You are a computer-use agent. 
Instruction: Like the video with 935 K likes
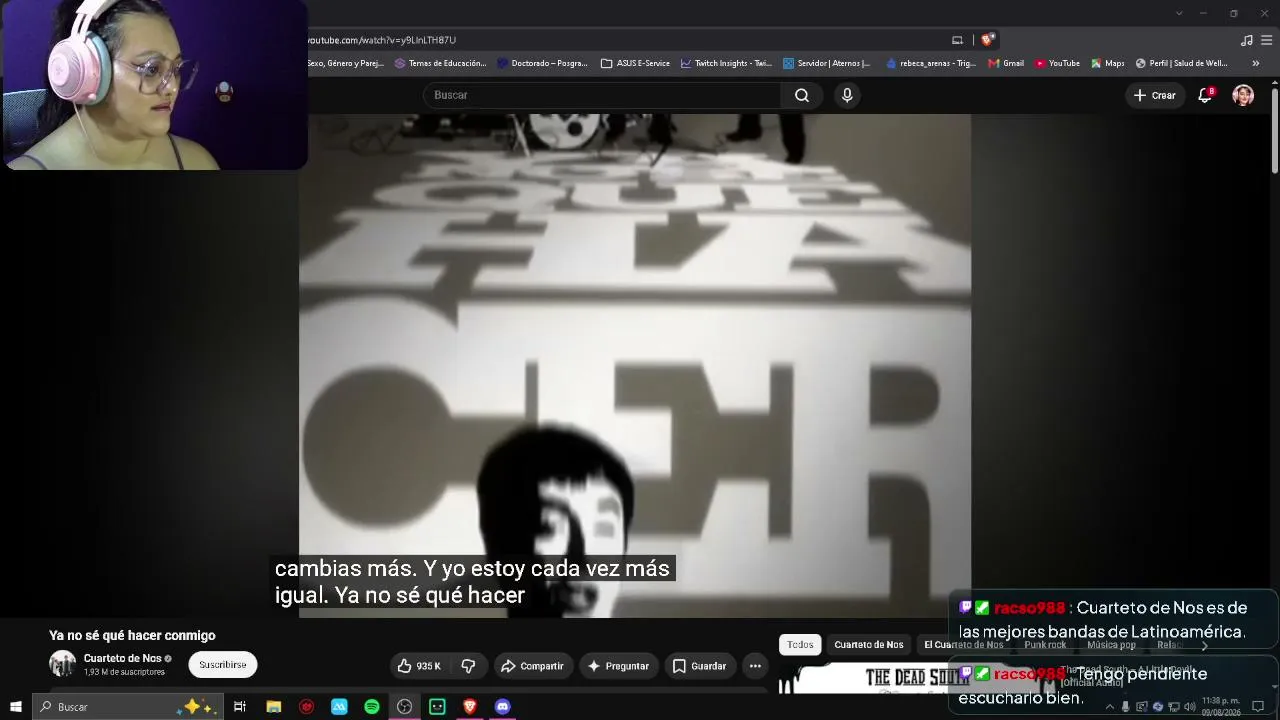coord(419,666)
